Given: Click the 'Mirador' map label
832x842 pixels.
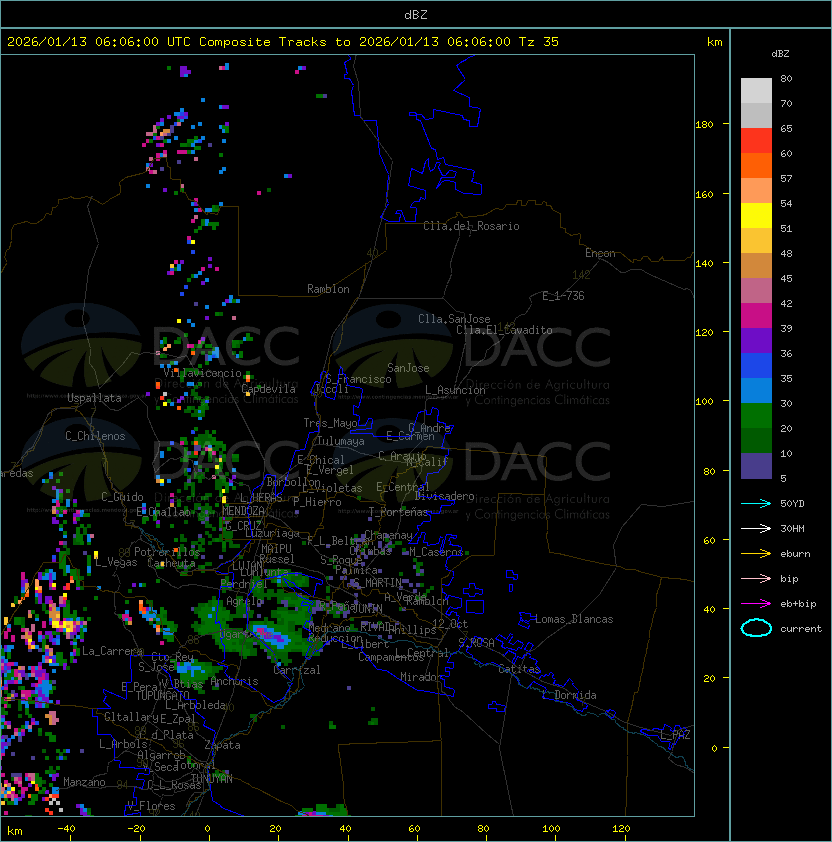Looking at the screenshot, I should click(x=422, y=677).
